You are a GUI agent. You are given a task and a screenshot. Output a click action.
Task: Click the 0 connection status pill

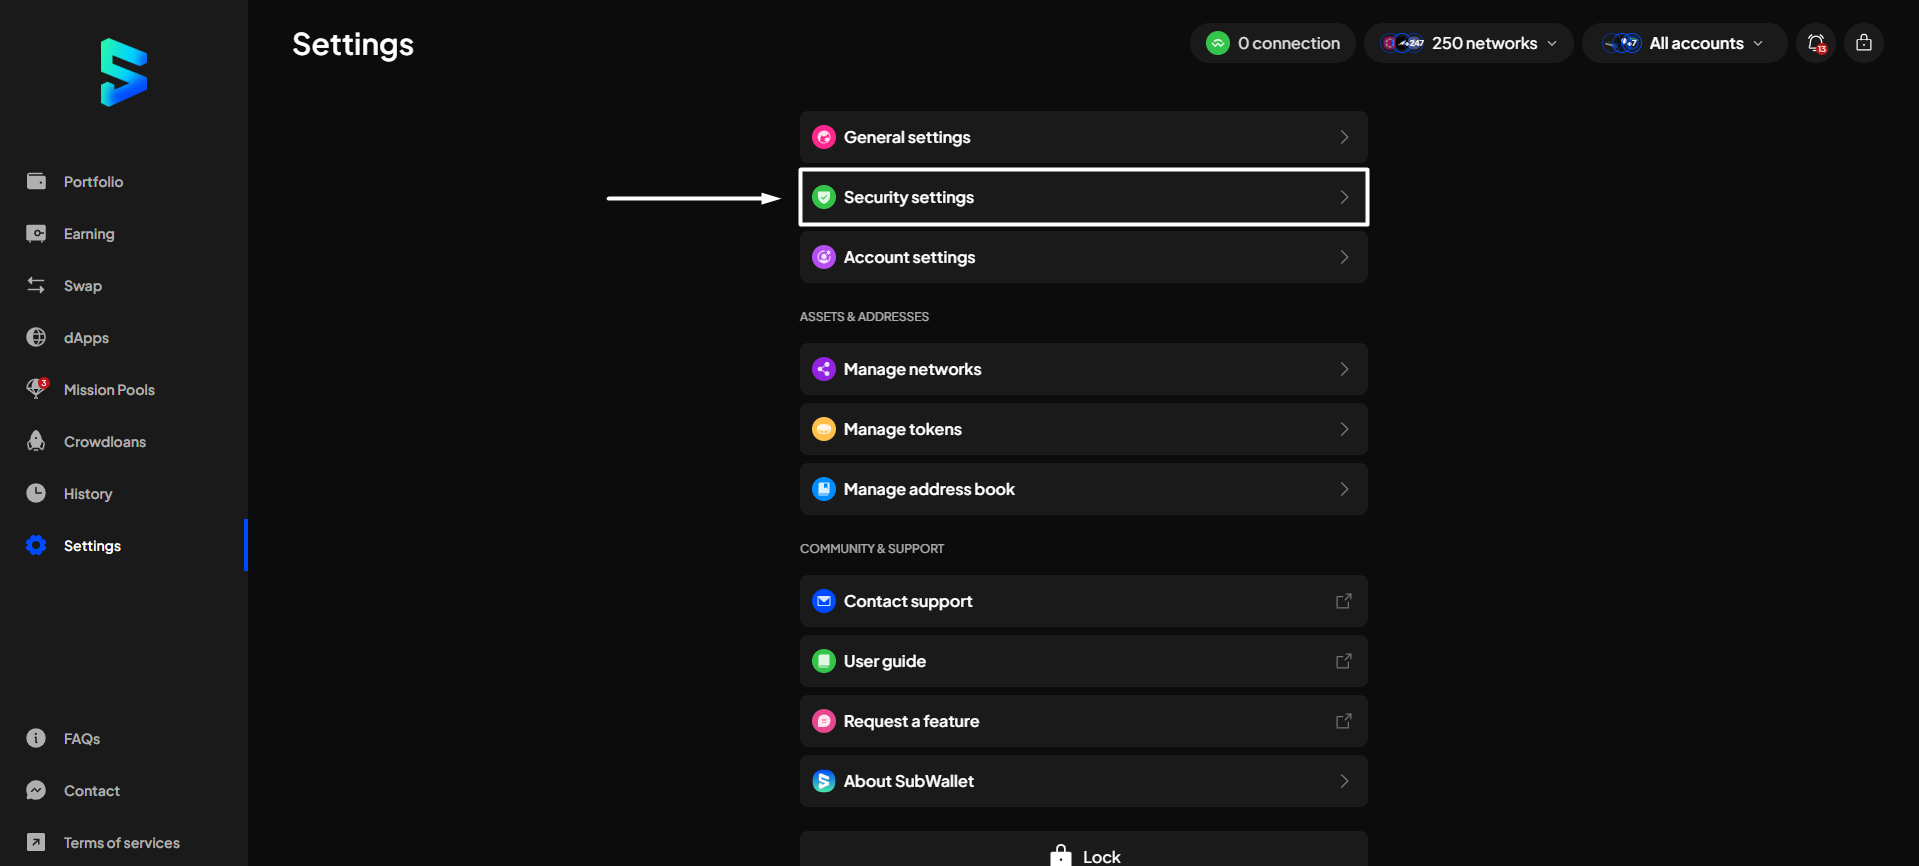1272,43
